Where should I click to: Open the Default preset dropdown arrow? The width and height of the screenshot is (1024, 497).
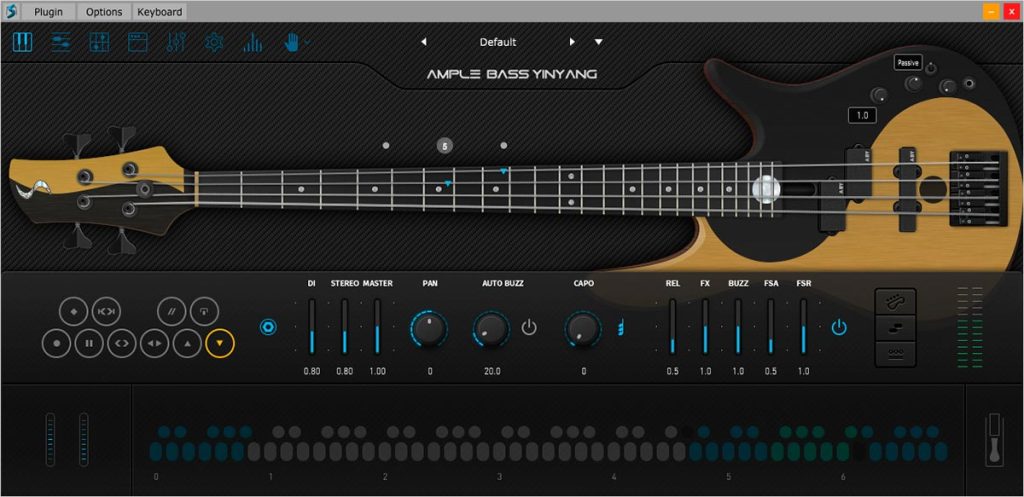click(x=598, y=42)
